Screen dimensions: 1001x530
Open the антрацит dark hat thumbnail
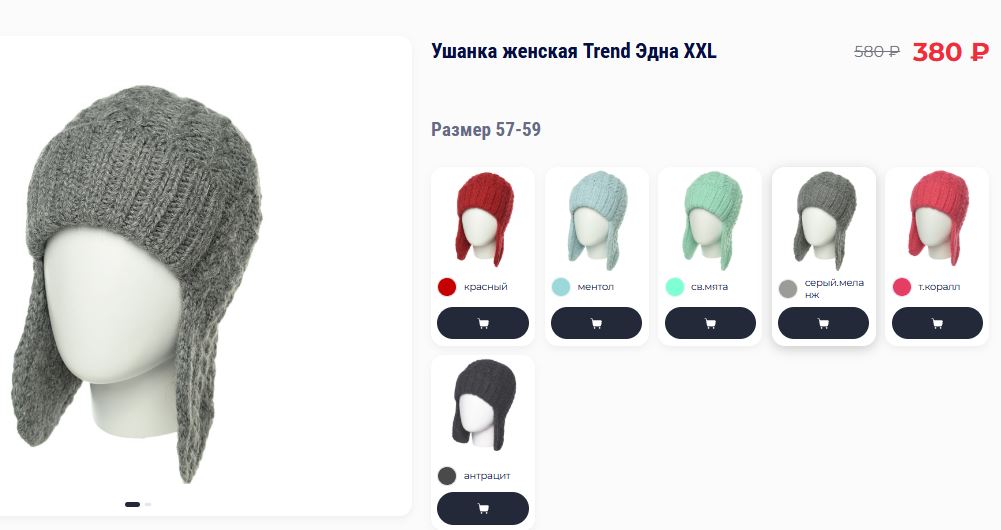pyautogui.click(x=484, y=405)
